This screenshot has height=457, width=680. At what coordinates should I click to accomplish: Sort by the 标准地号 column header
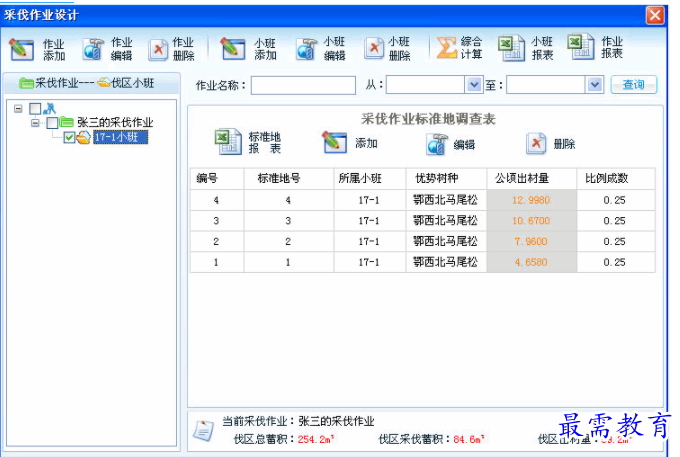[x=289, y=178]
